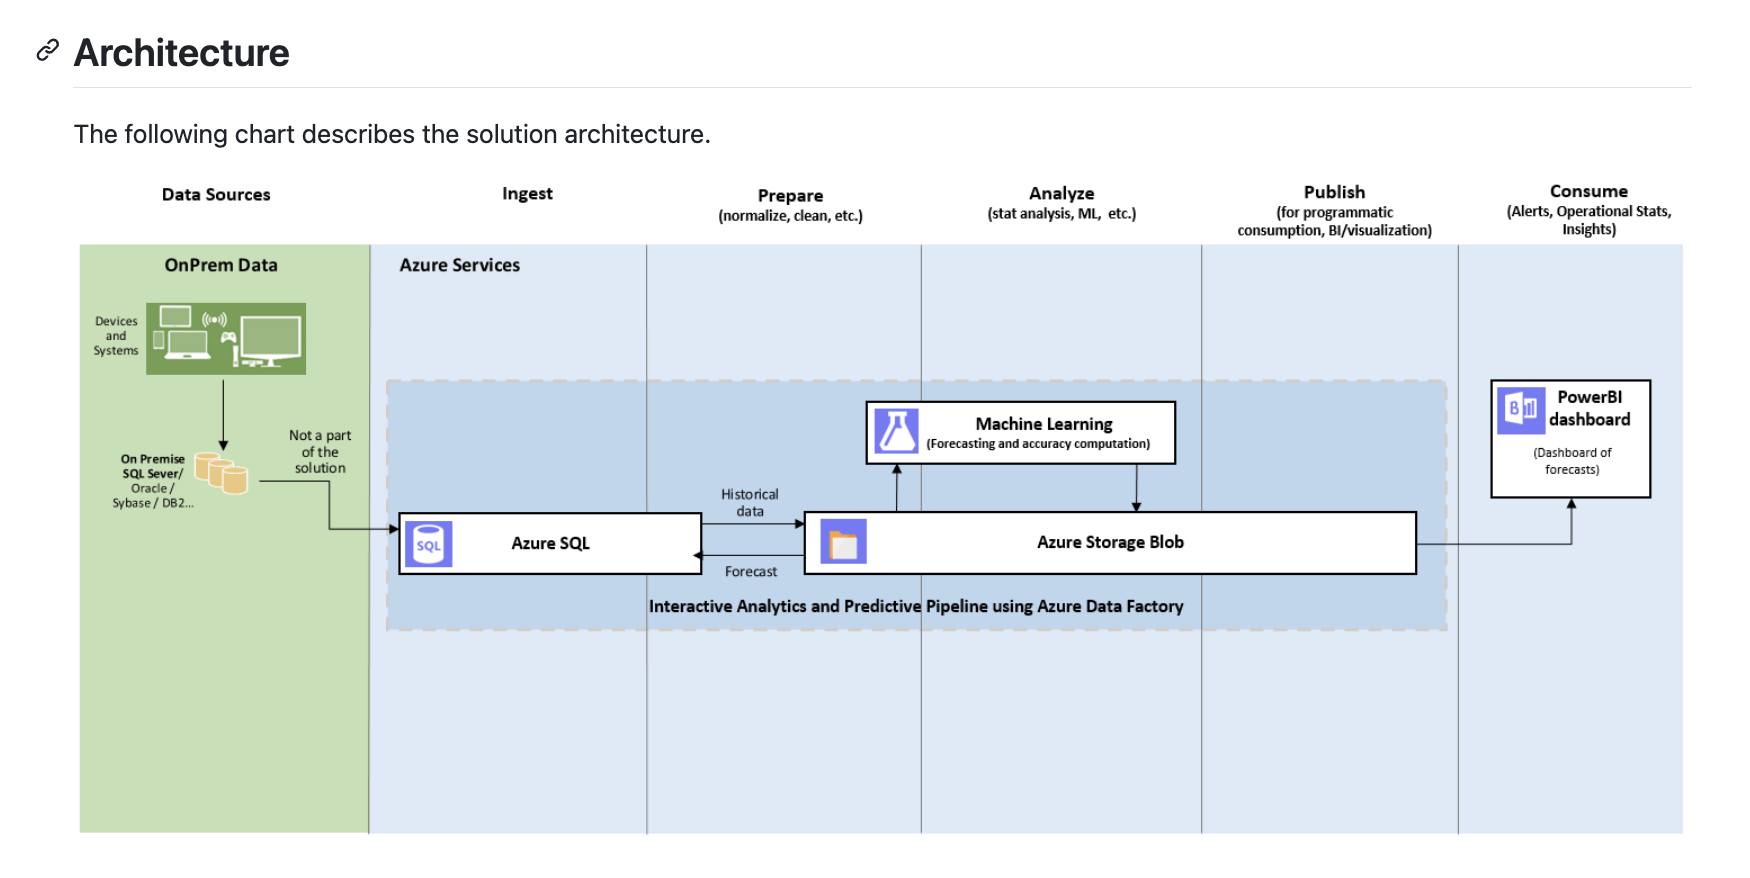The width and height of the screenshot is (1750, 878).
Task: Click the OnPrem Data label
Action: point(221,265)
